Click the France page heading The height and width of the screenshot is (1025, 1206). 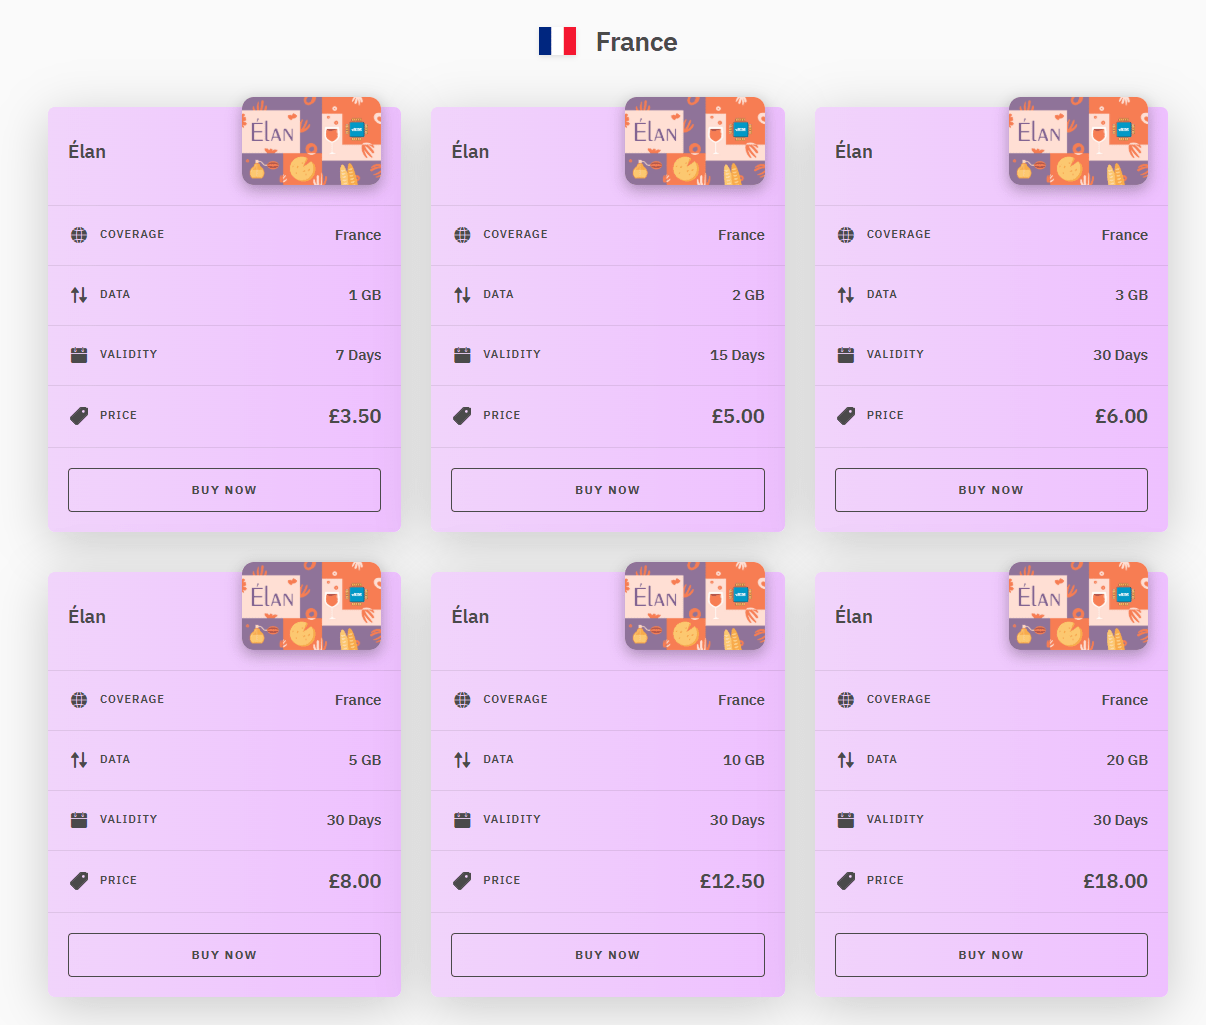(636, 42)
